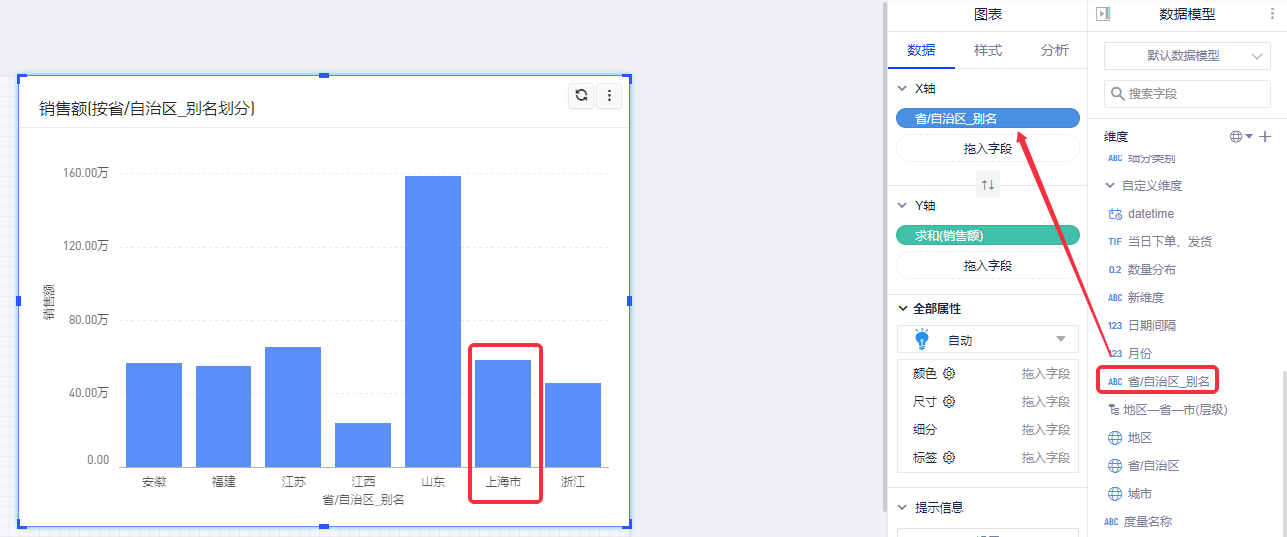The height and width of the screenshot is (537, 1287).
Task: Click the swap X and Y axes icon
Action: coord(988,185)
